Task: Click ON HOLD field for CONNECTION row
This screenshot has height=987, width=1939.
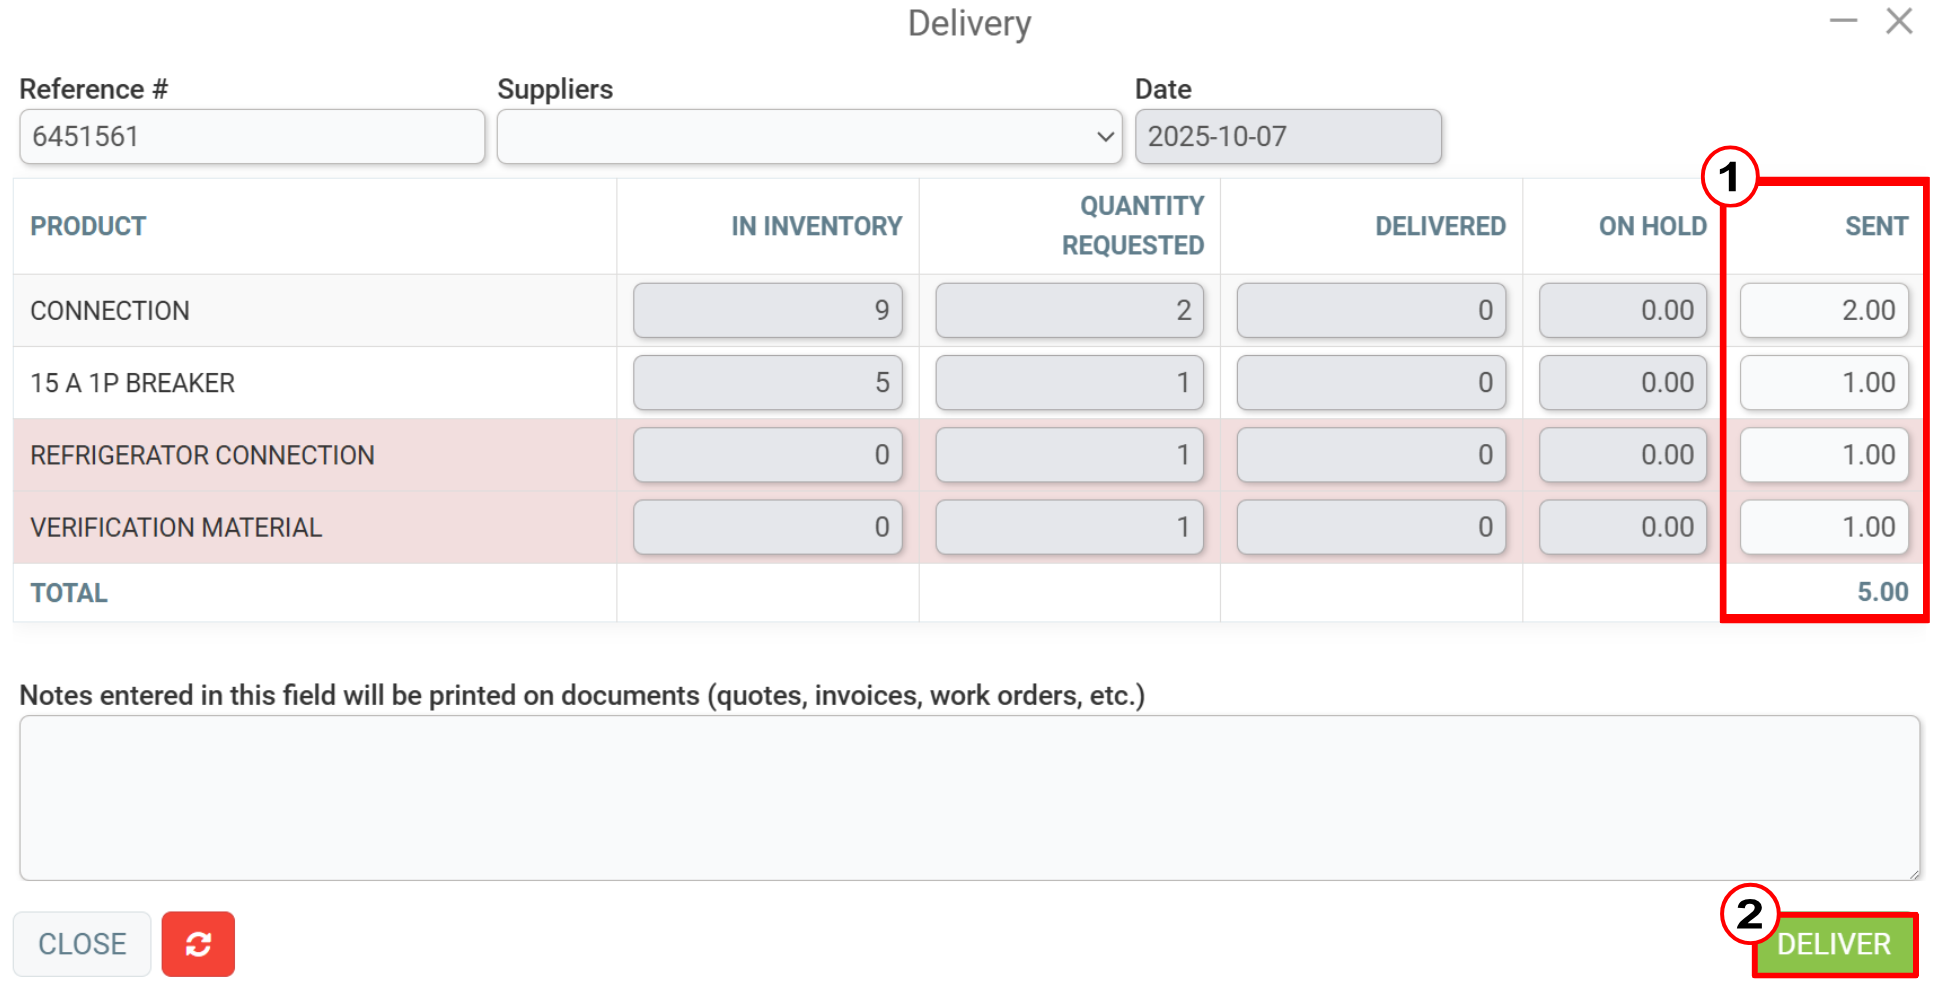Action: coord(1622,310)
